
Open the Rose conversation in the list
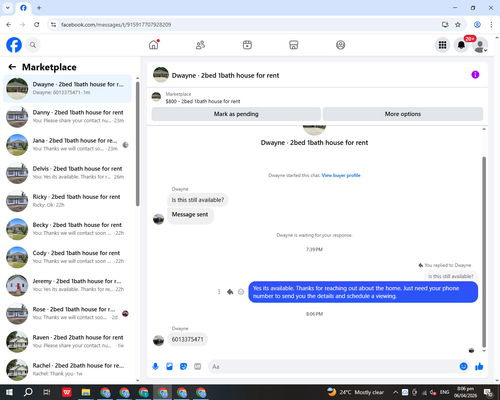tap(67, 313)
